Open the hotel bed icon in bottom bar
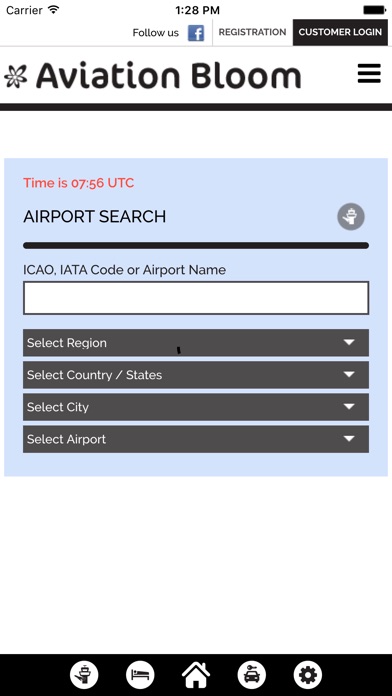The width and height of the screenshot is (392, 696). click(140, 675)
